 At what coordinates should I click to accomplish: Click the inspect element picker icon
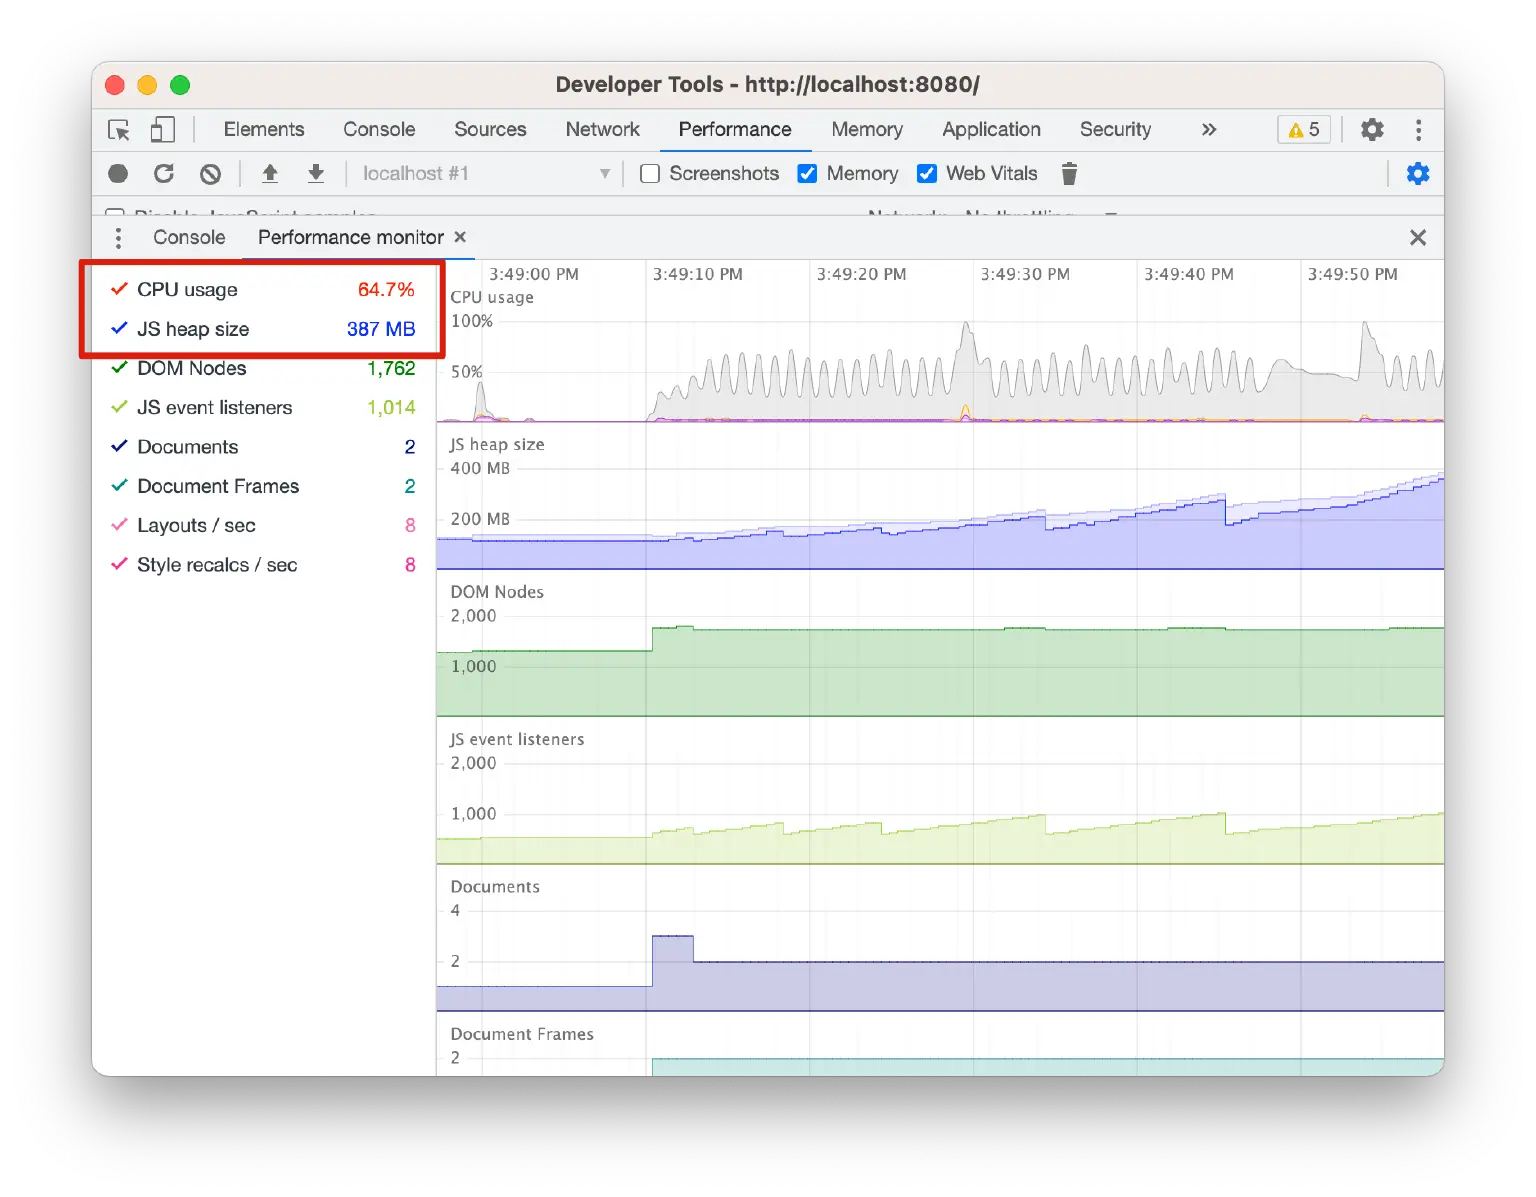pyautogui.click(x=119, y=130)
